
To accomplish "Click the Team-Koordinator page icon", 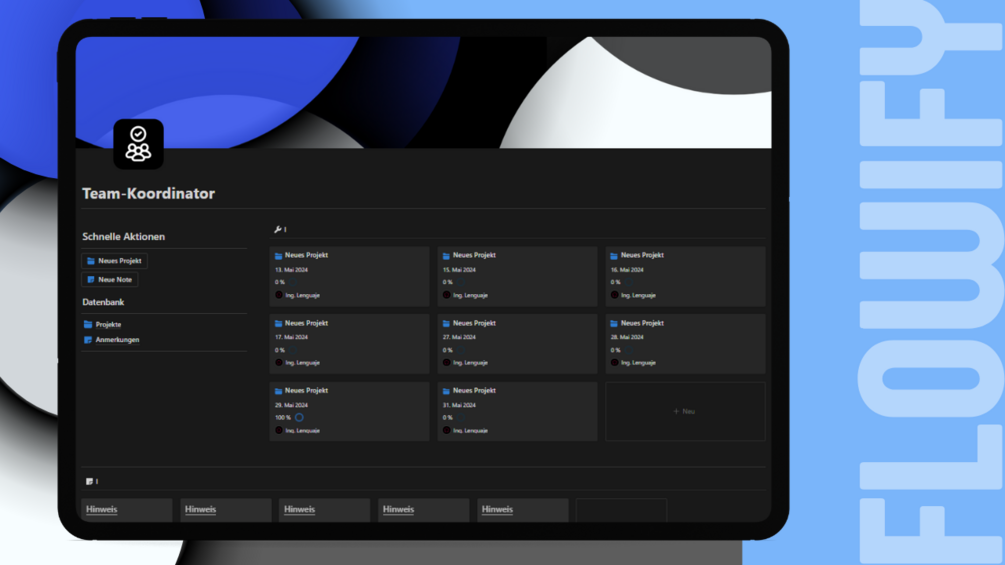I will click(138, 144).
